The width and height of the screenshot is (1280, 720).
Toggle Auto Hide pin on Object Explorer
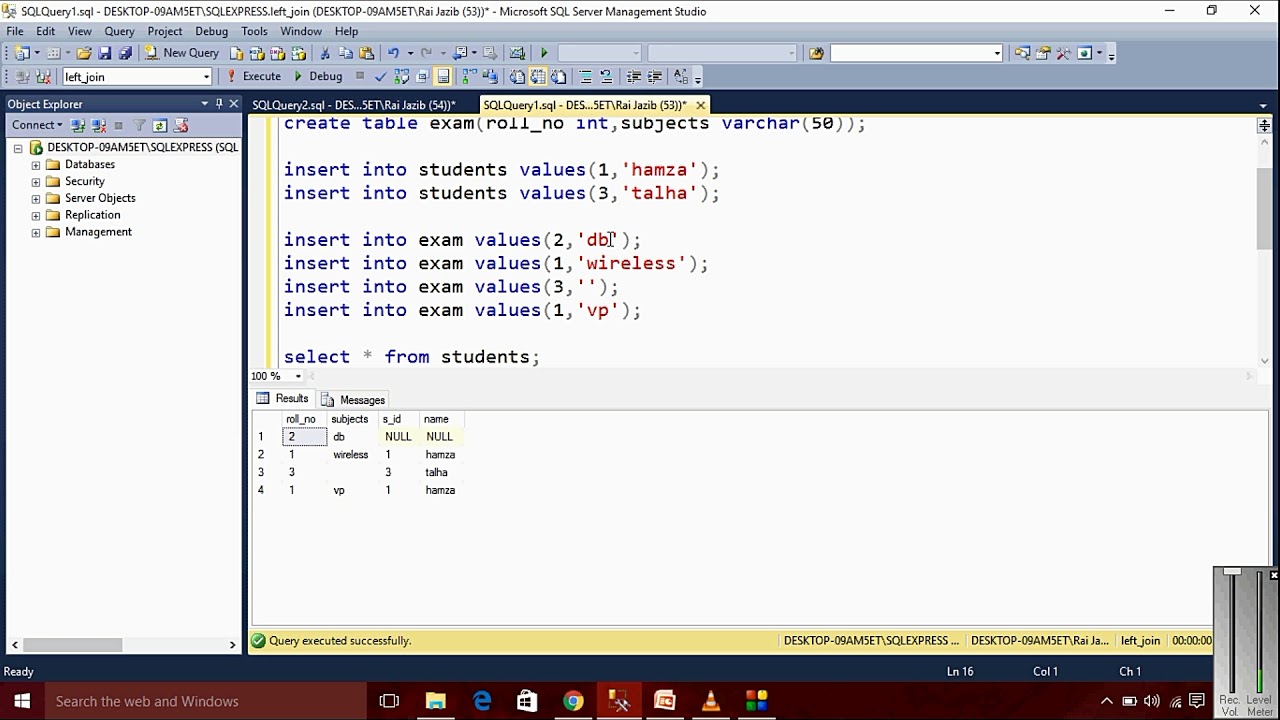[219, 104]
